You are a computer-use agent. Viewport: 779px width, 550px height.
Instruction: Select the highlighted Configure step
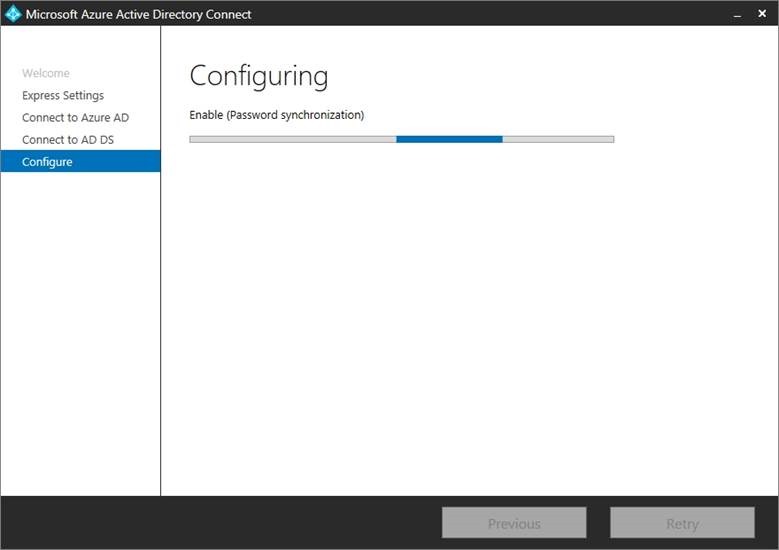(80, 161)
